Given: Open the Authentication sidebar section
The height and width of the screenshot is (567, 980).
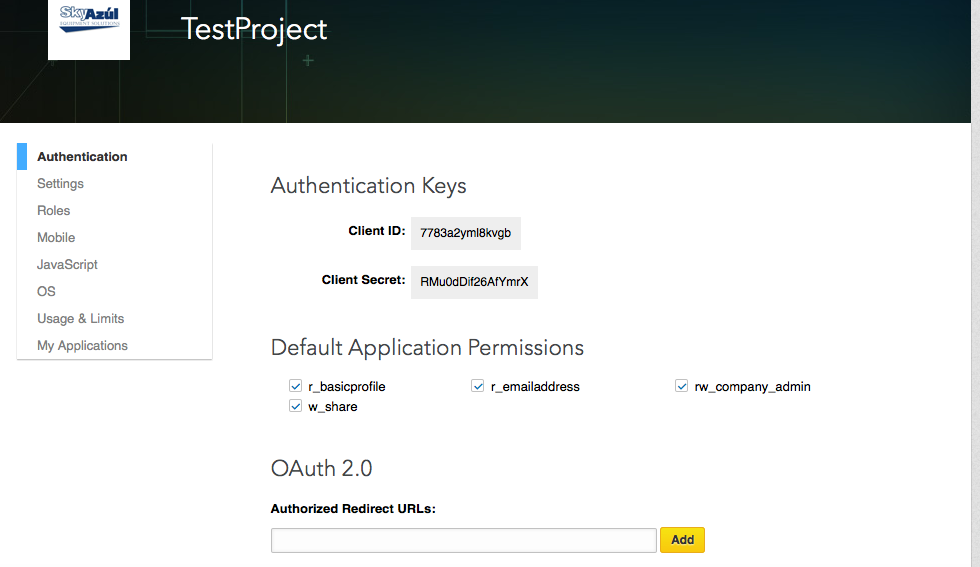Looking at the screenshot, I should pyautogui.click(x=82, y=157).
